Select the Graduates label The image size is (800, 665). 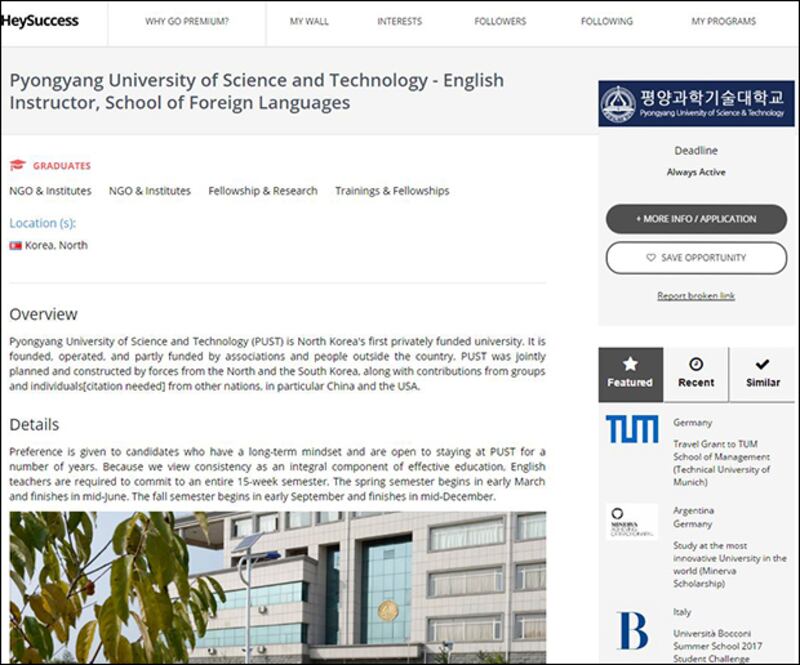[x=62, y=166]
